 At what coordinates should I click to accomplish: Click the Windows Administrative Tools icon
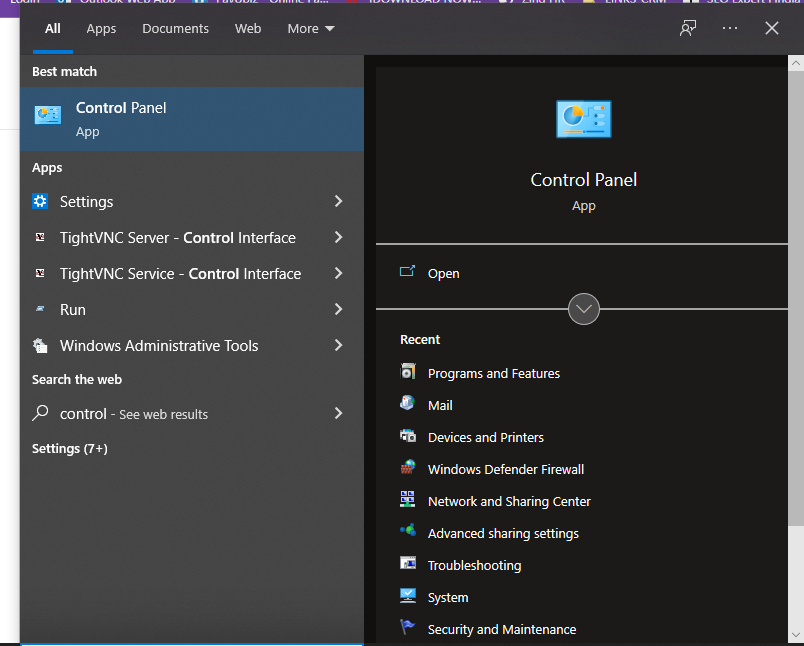(40, 346)
